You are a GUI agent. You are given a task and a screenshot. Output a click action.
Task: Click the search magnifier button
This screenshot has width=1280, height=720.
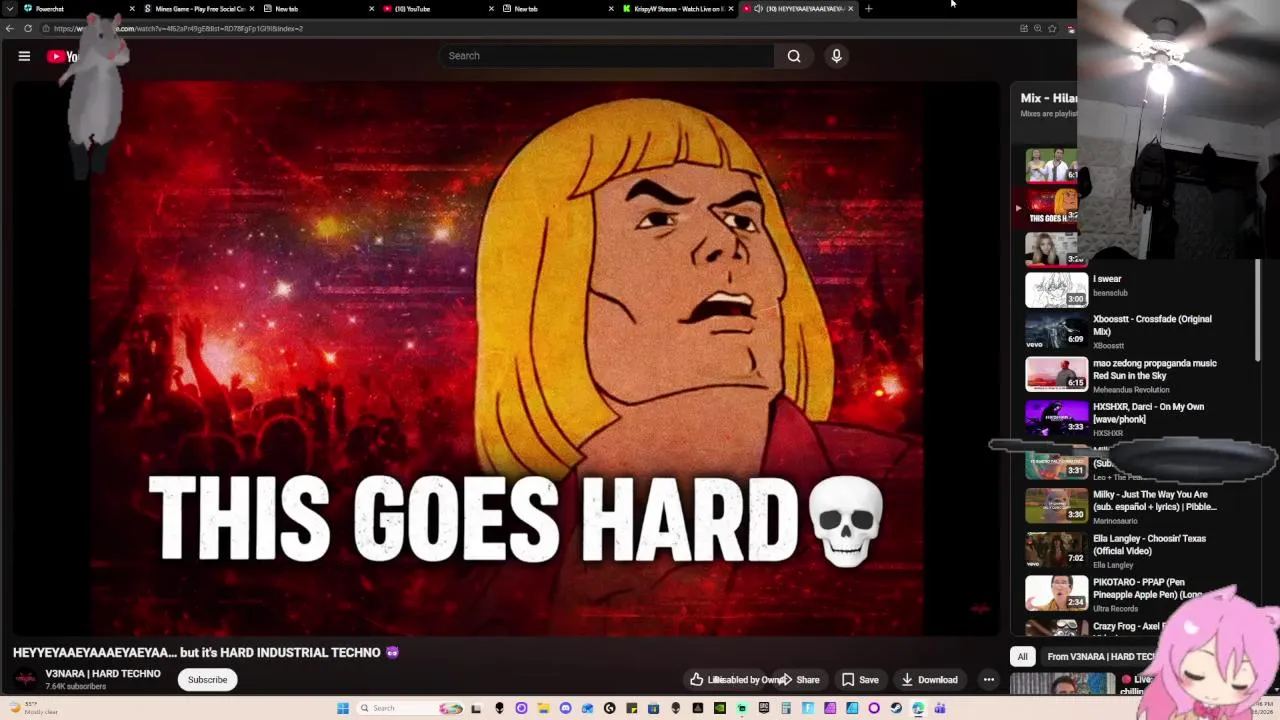(794, 56)
